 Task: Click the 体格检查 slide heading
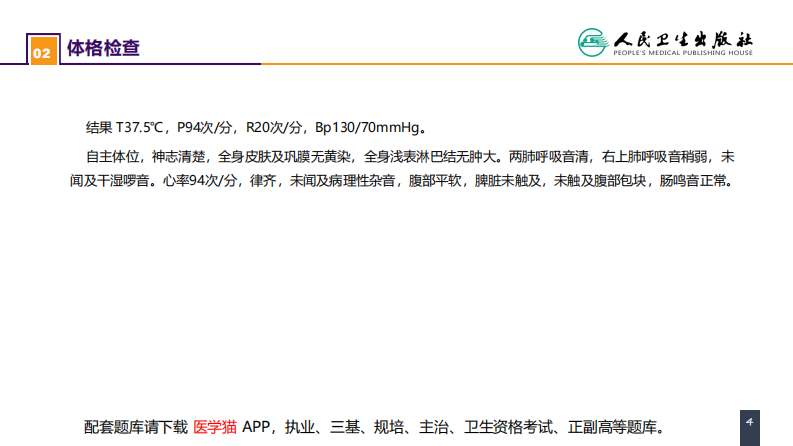point(103,48)
